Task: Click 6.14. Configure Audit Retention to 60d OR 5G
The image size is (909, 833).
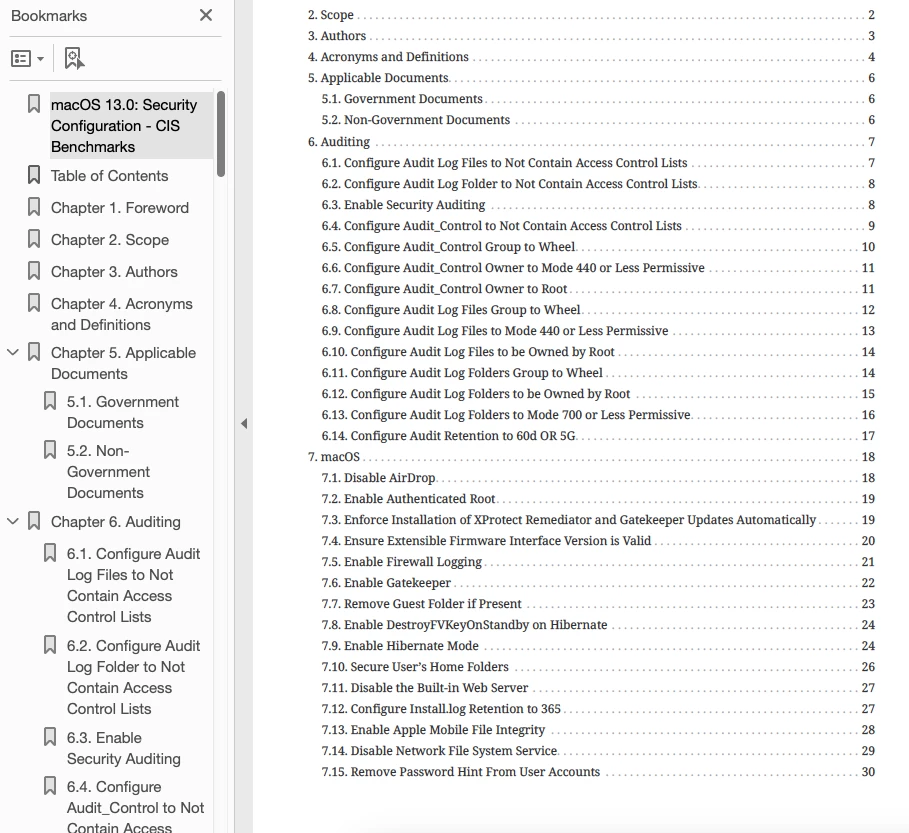Action: tap(449, 436)
